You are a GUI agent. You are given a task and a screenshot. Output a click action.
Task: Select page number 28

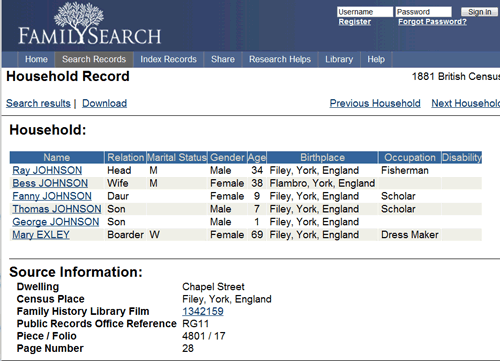[188, 348]
